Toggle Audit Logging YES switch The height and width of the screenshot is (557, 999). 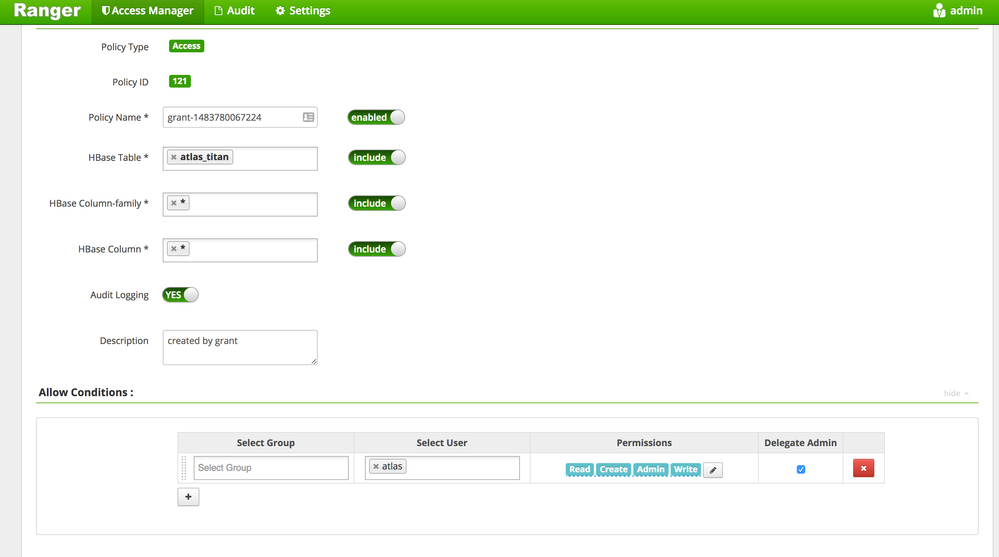point(180,294)
